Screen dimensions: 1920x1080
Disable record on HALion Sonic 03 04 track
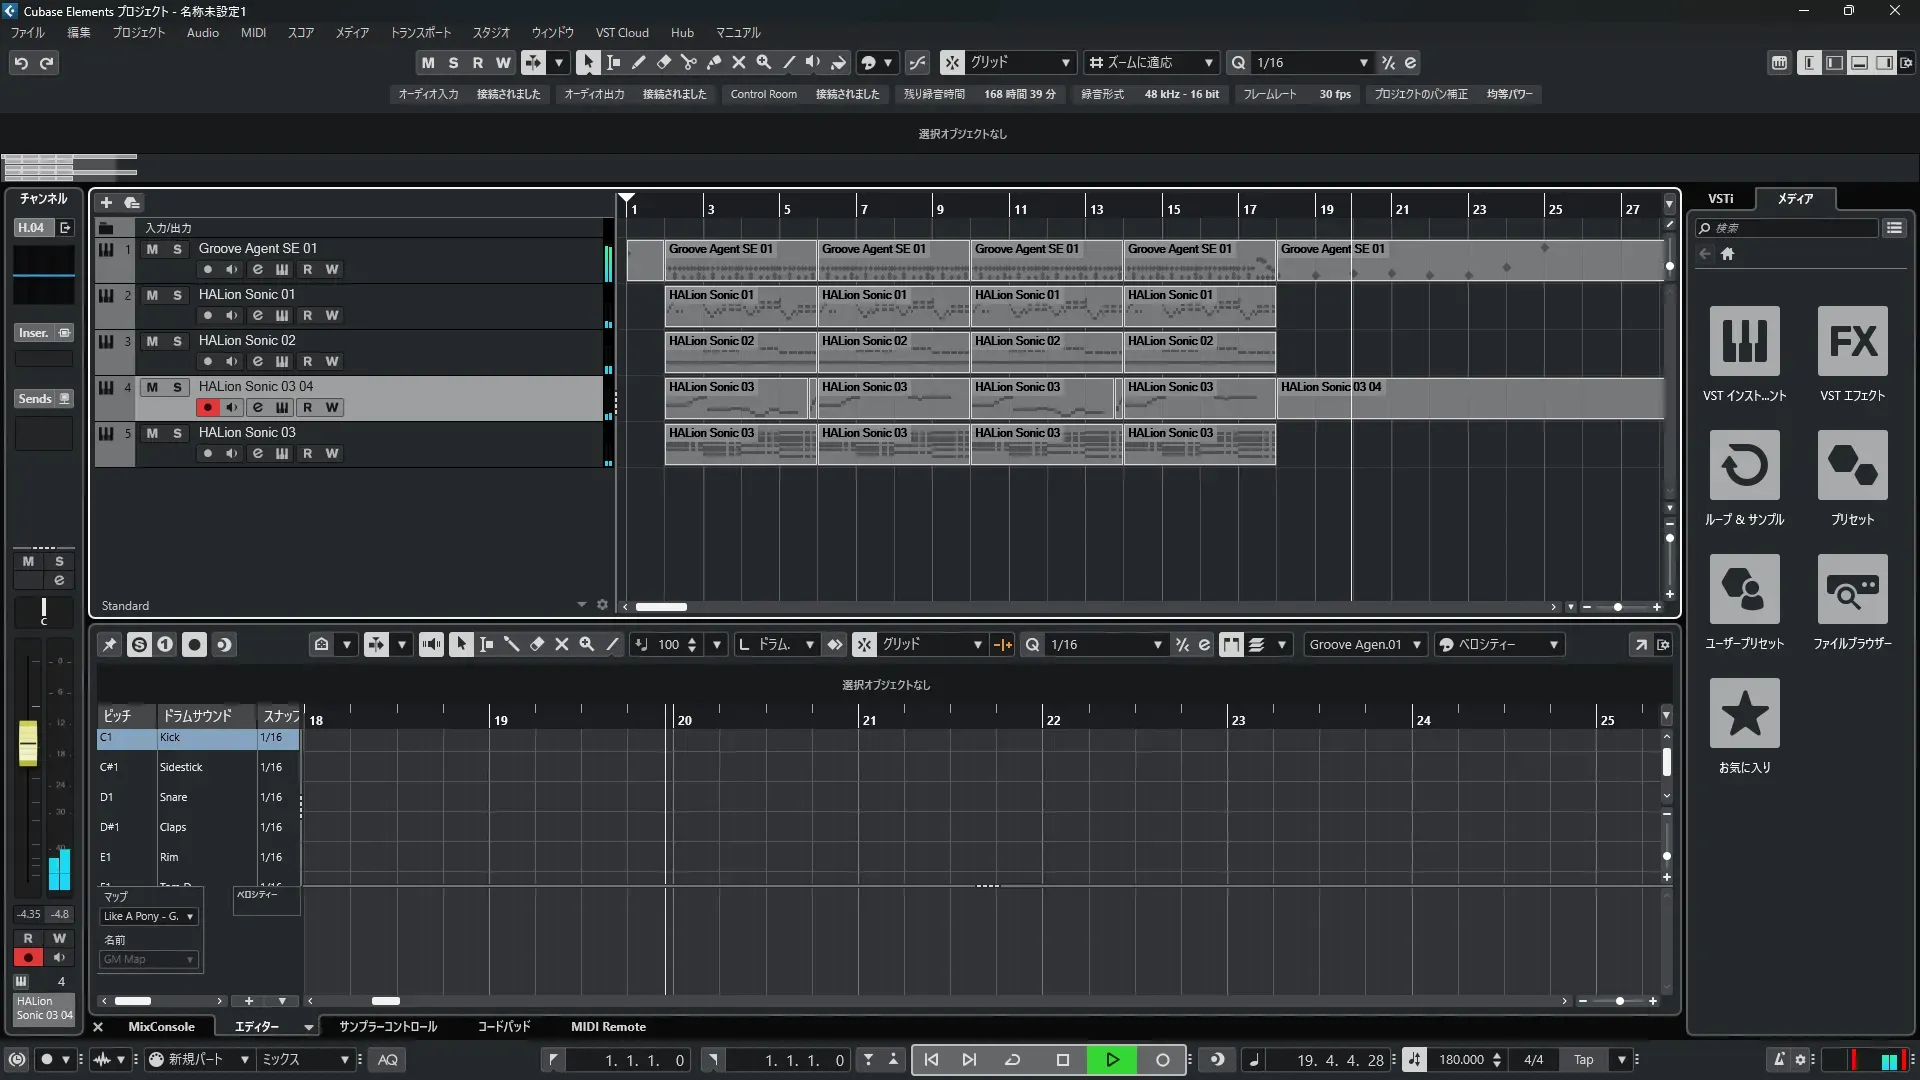point(207,408)
